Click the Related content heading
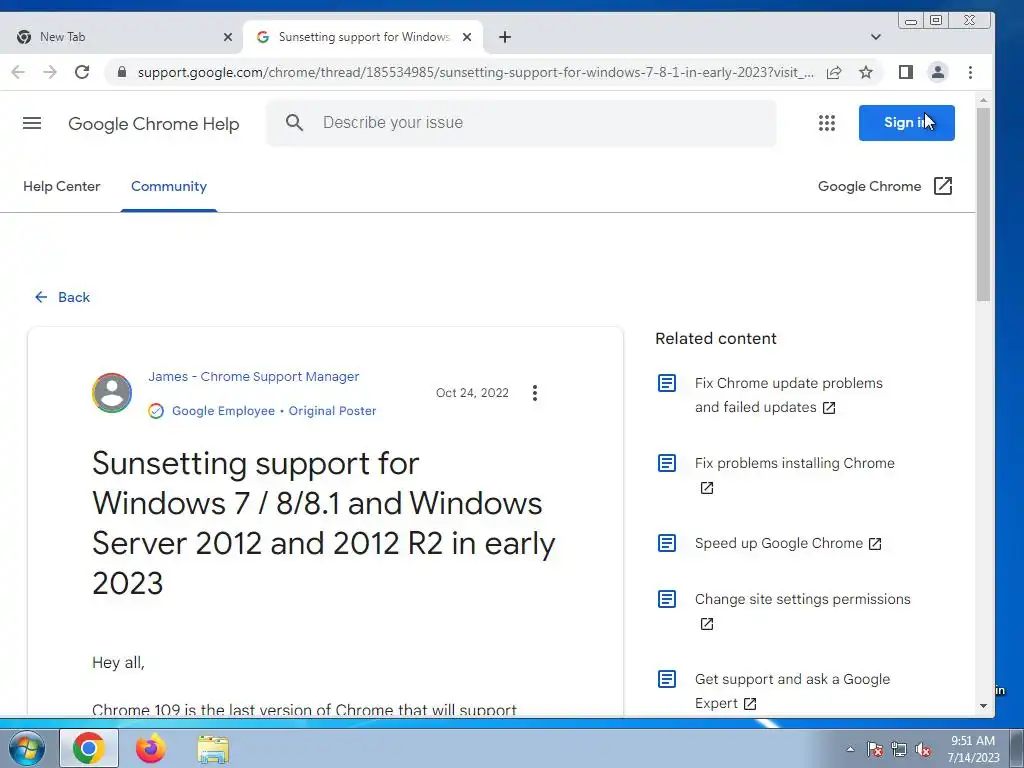1024x768 pixels. 716,338
